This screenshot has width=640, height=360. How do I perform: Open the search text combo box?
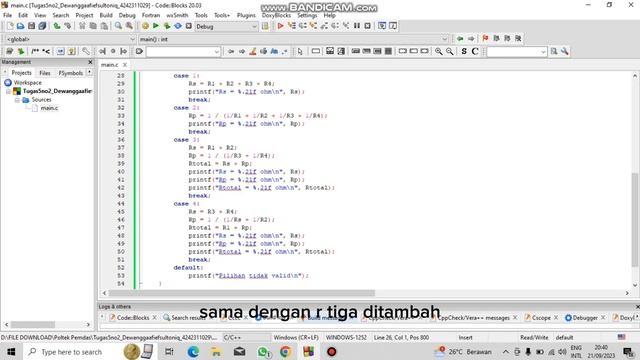click(x=183, y=52)
